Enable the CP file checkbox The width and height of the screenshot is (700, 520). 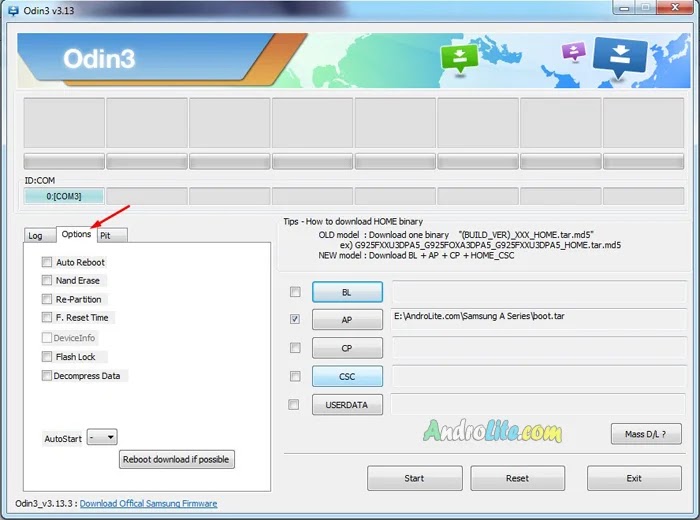click(x=295, y=348)
